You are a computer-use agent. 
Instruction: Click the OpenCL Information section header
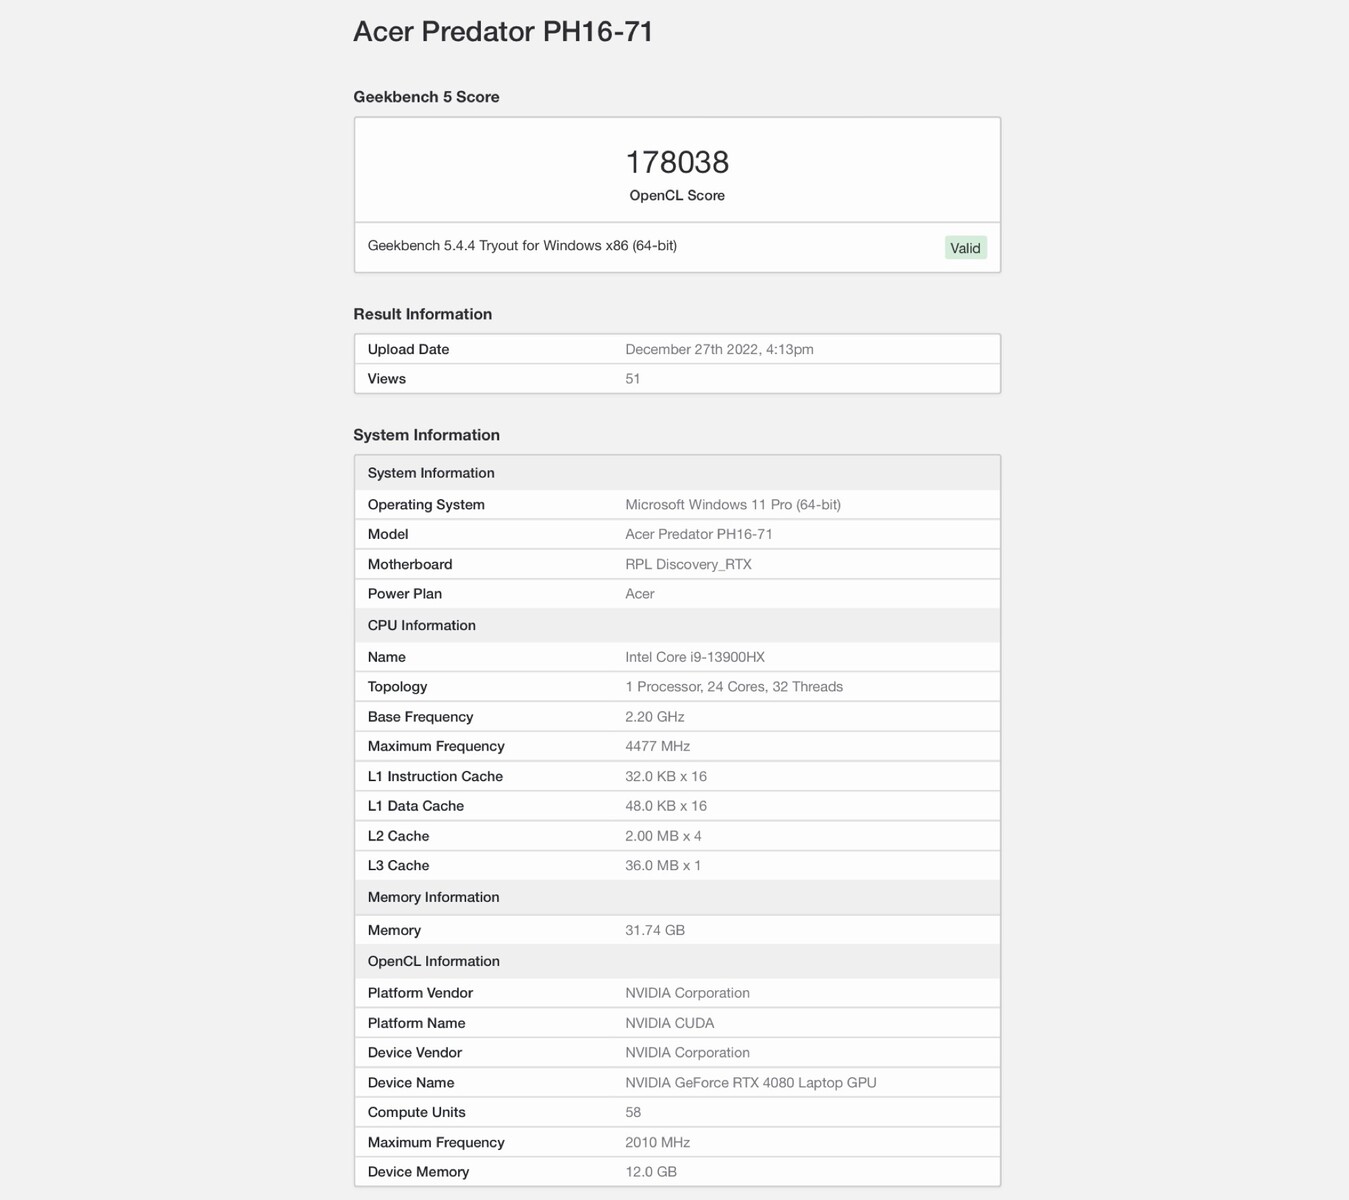(x=433, y=961)
